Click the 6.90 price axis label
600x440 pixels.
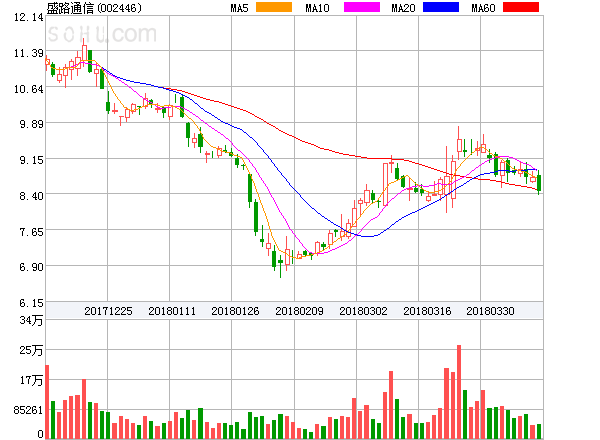tap(31, 267)
